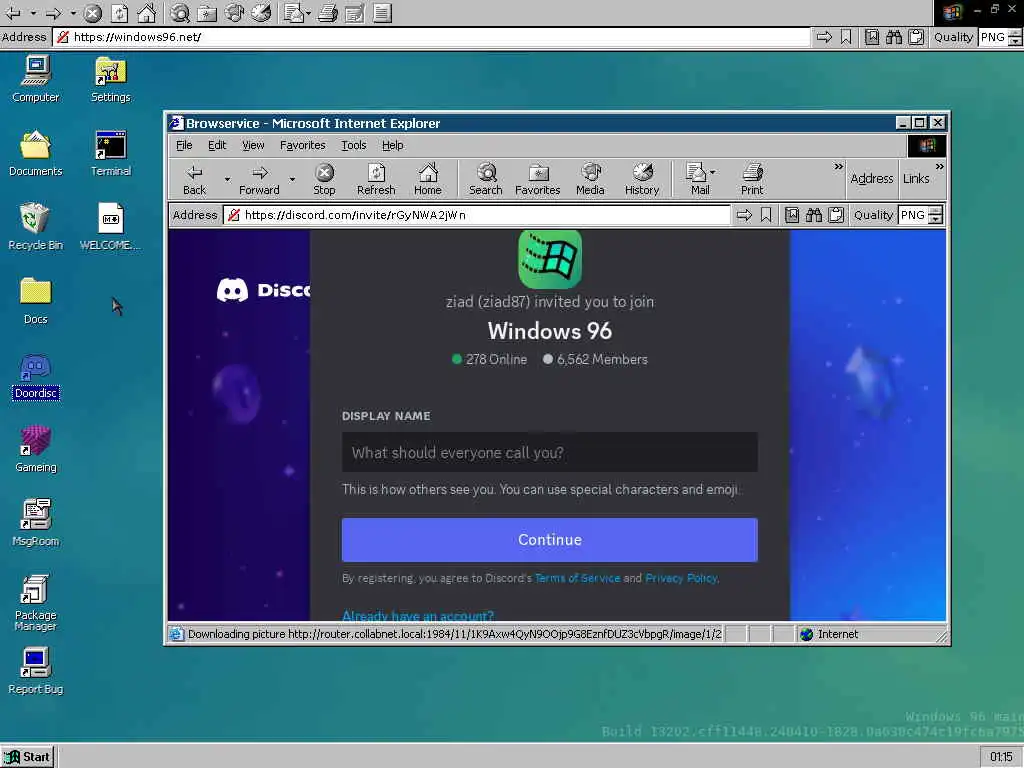Screen dimensions: 1024x768
Task: Open the Package Manager desktop icon
Action: point(35,603)
